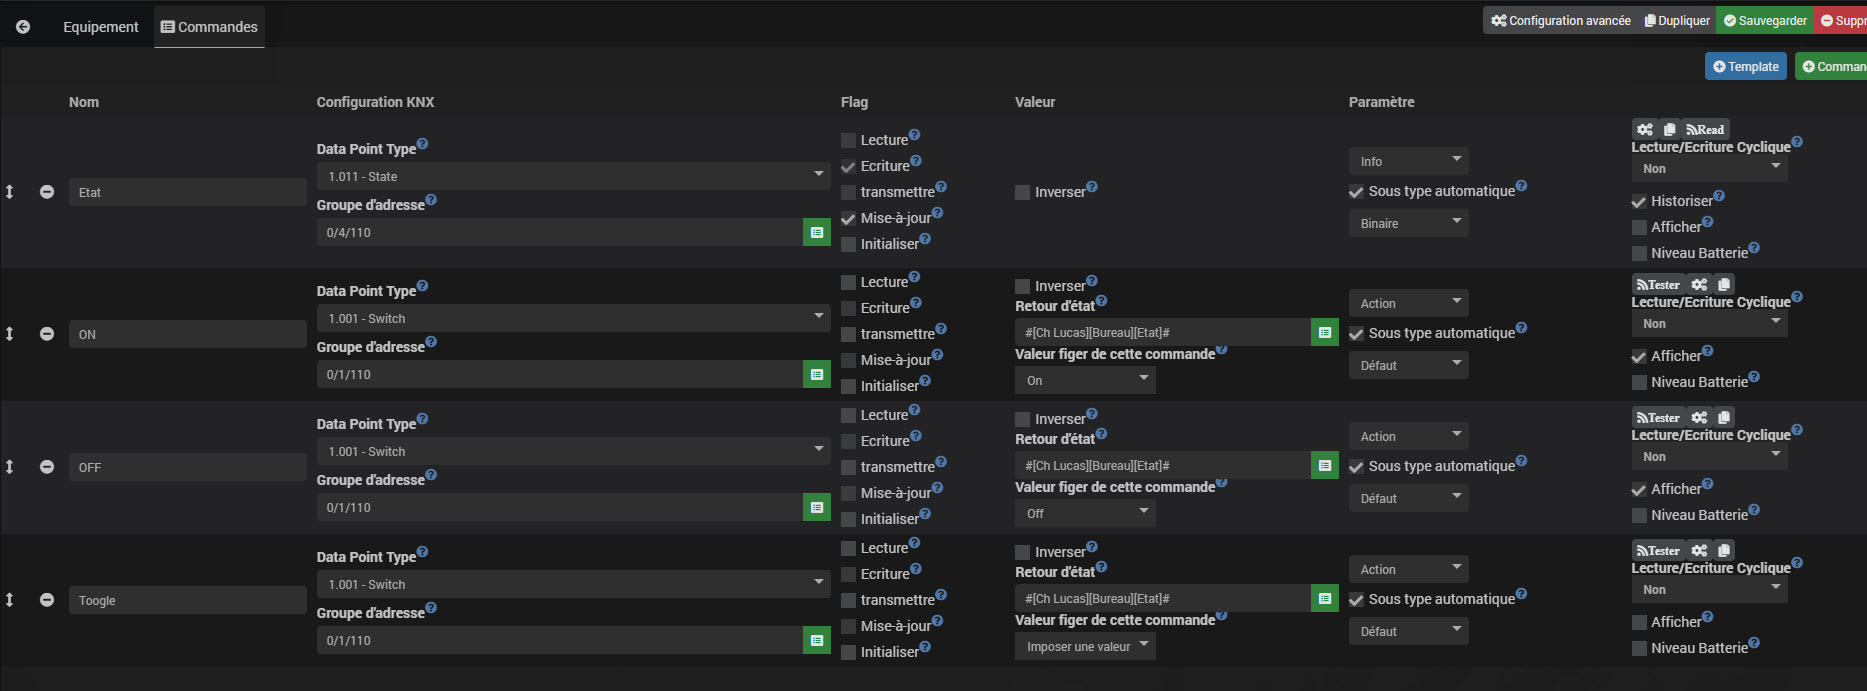Click the Toogle name input field
This screenshot has height=691, width=1867.
pos(187,600)
